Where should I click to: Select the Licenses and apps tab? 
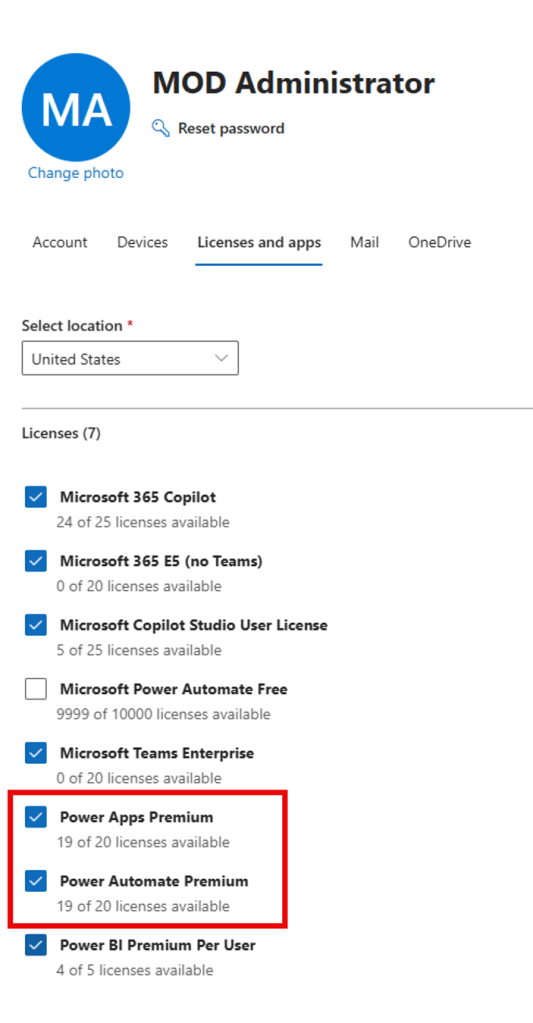click(x=259, y=242)
